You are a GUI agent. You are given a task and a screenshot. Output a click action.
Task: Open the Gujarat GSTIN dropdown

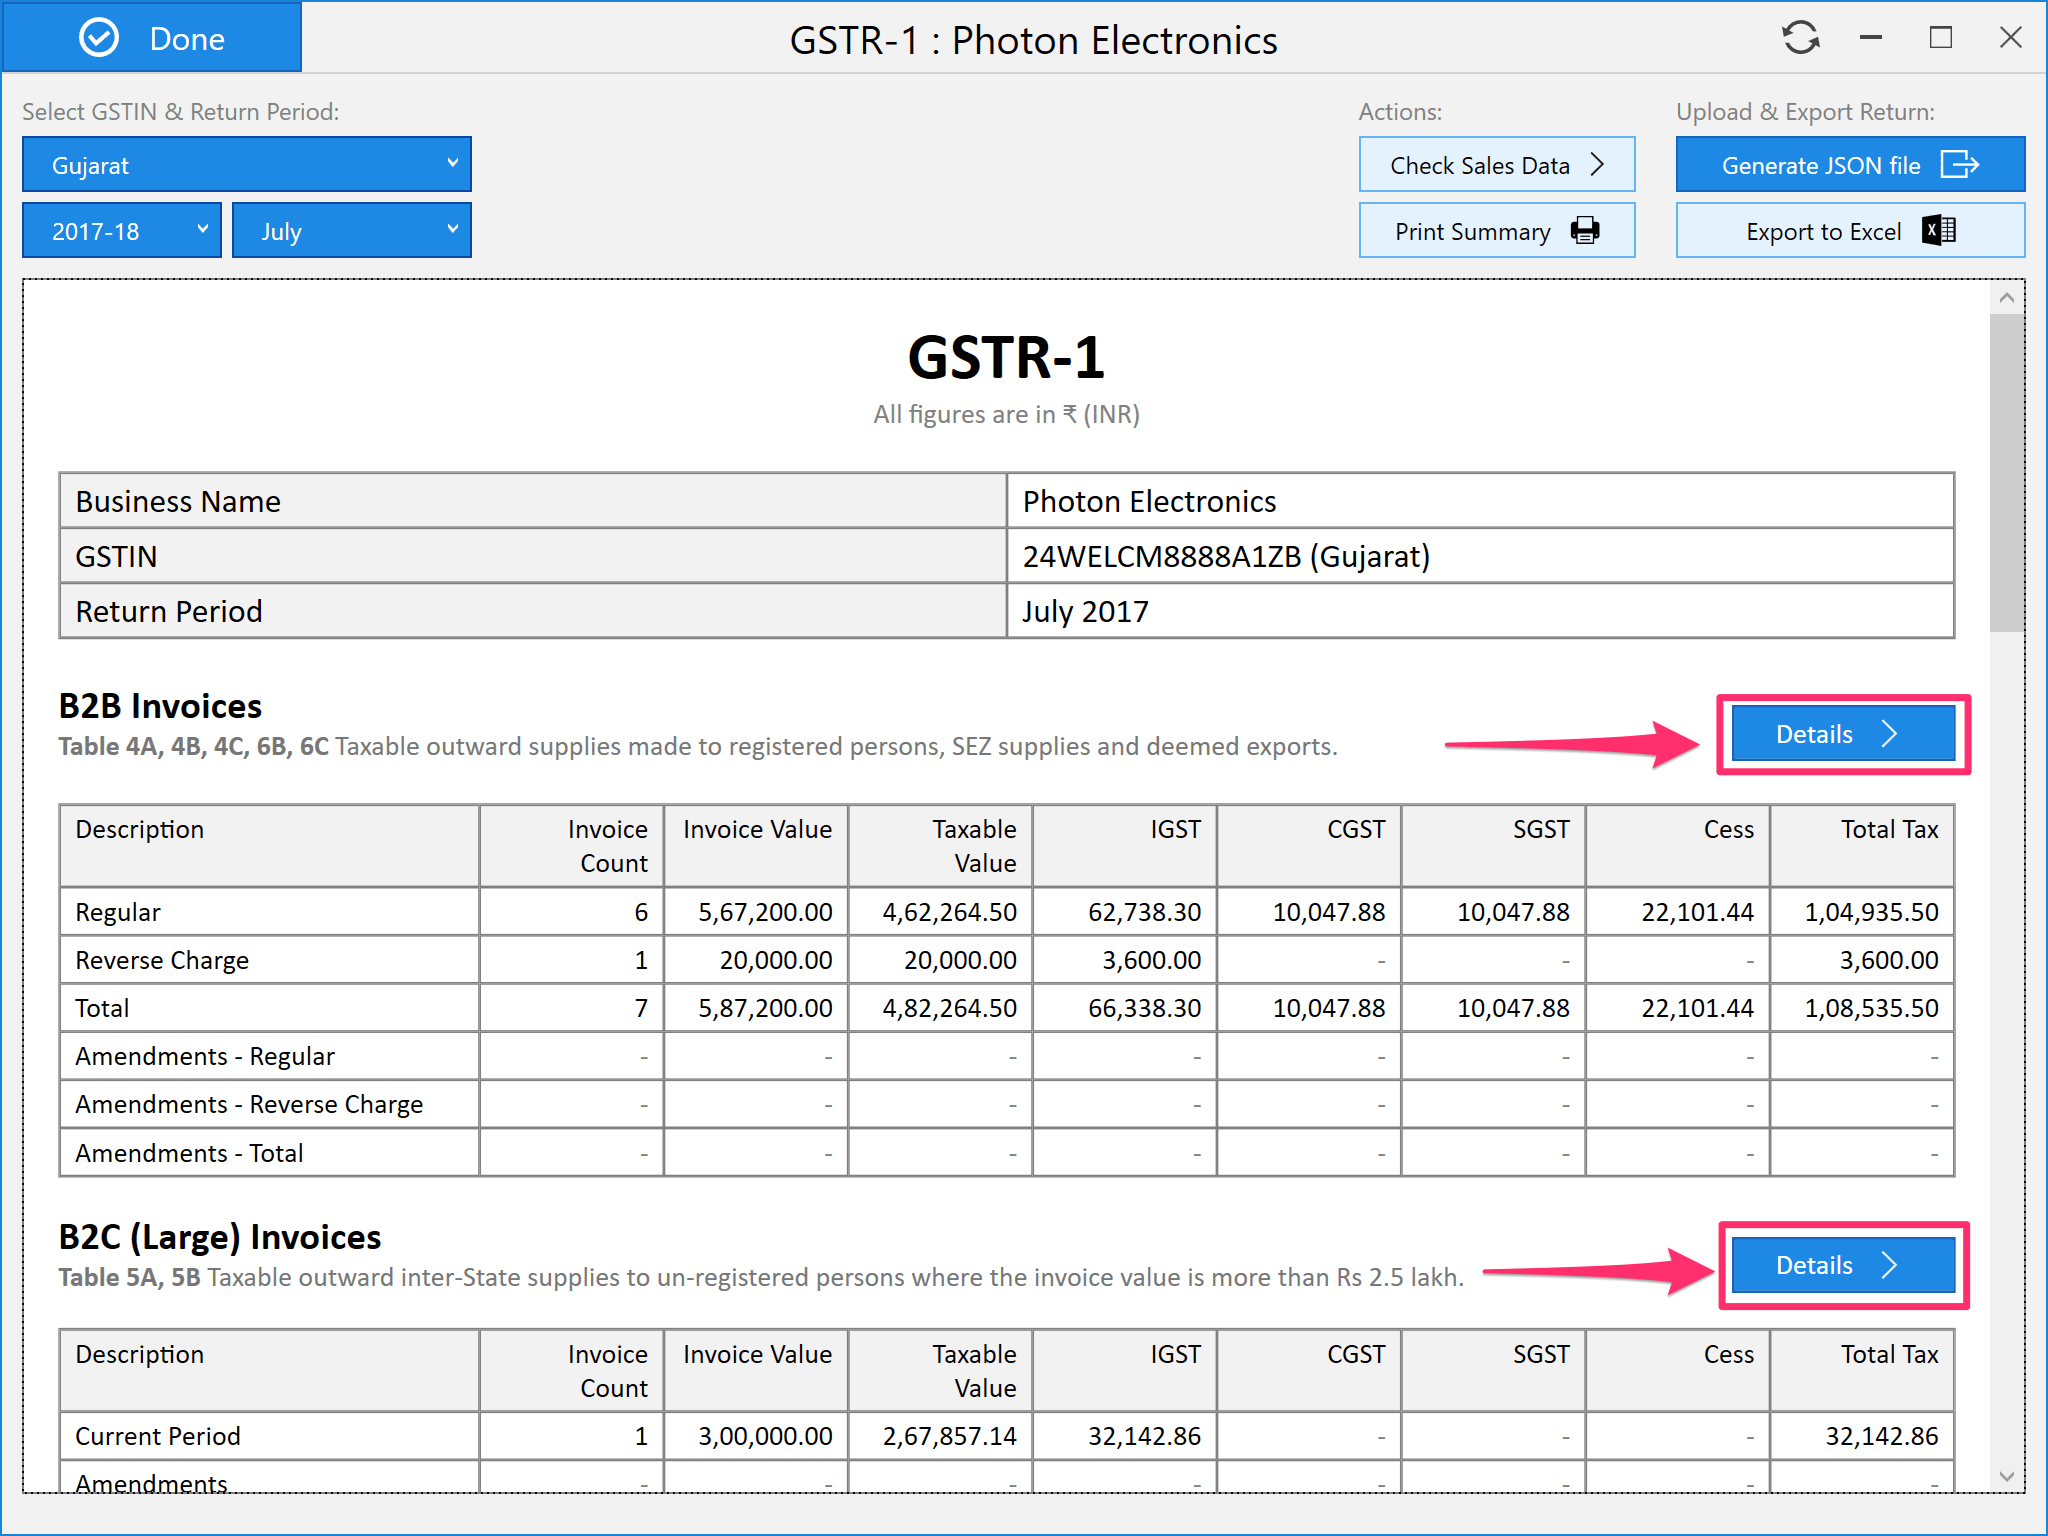[x=246, y=165]
